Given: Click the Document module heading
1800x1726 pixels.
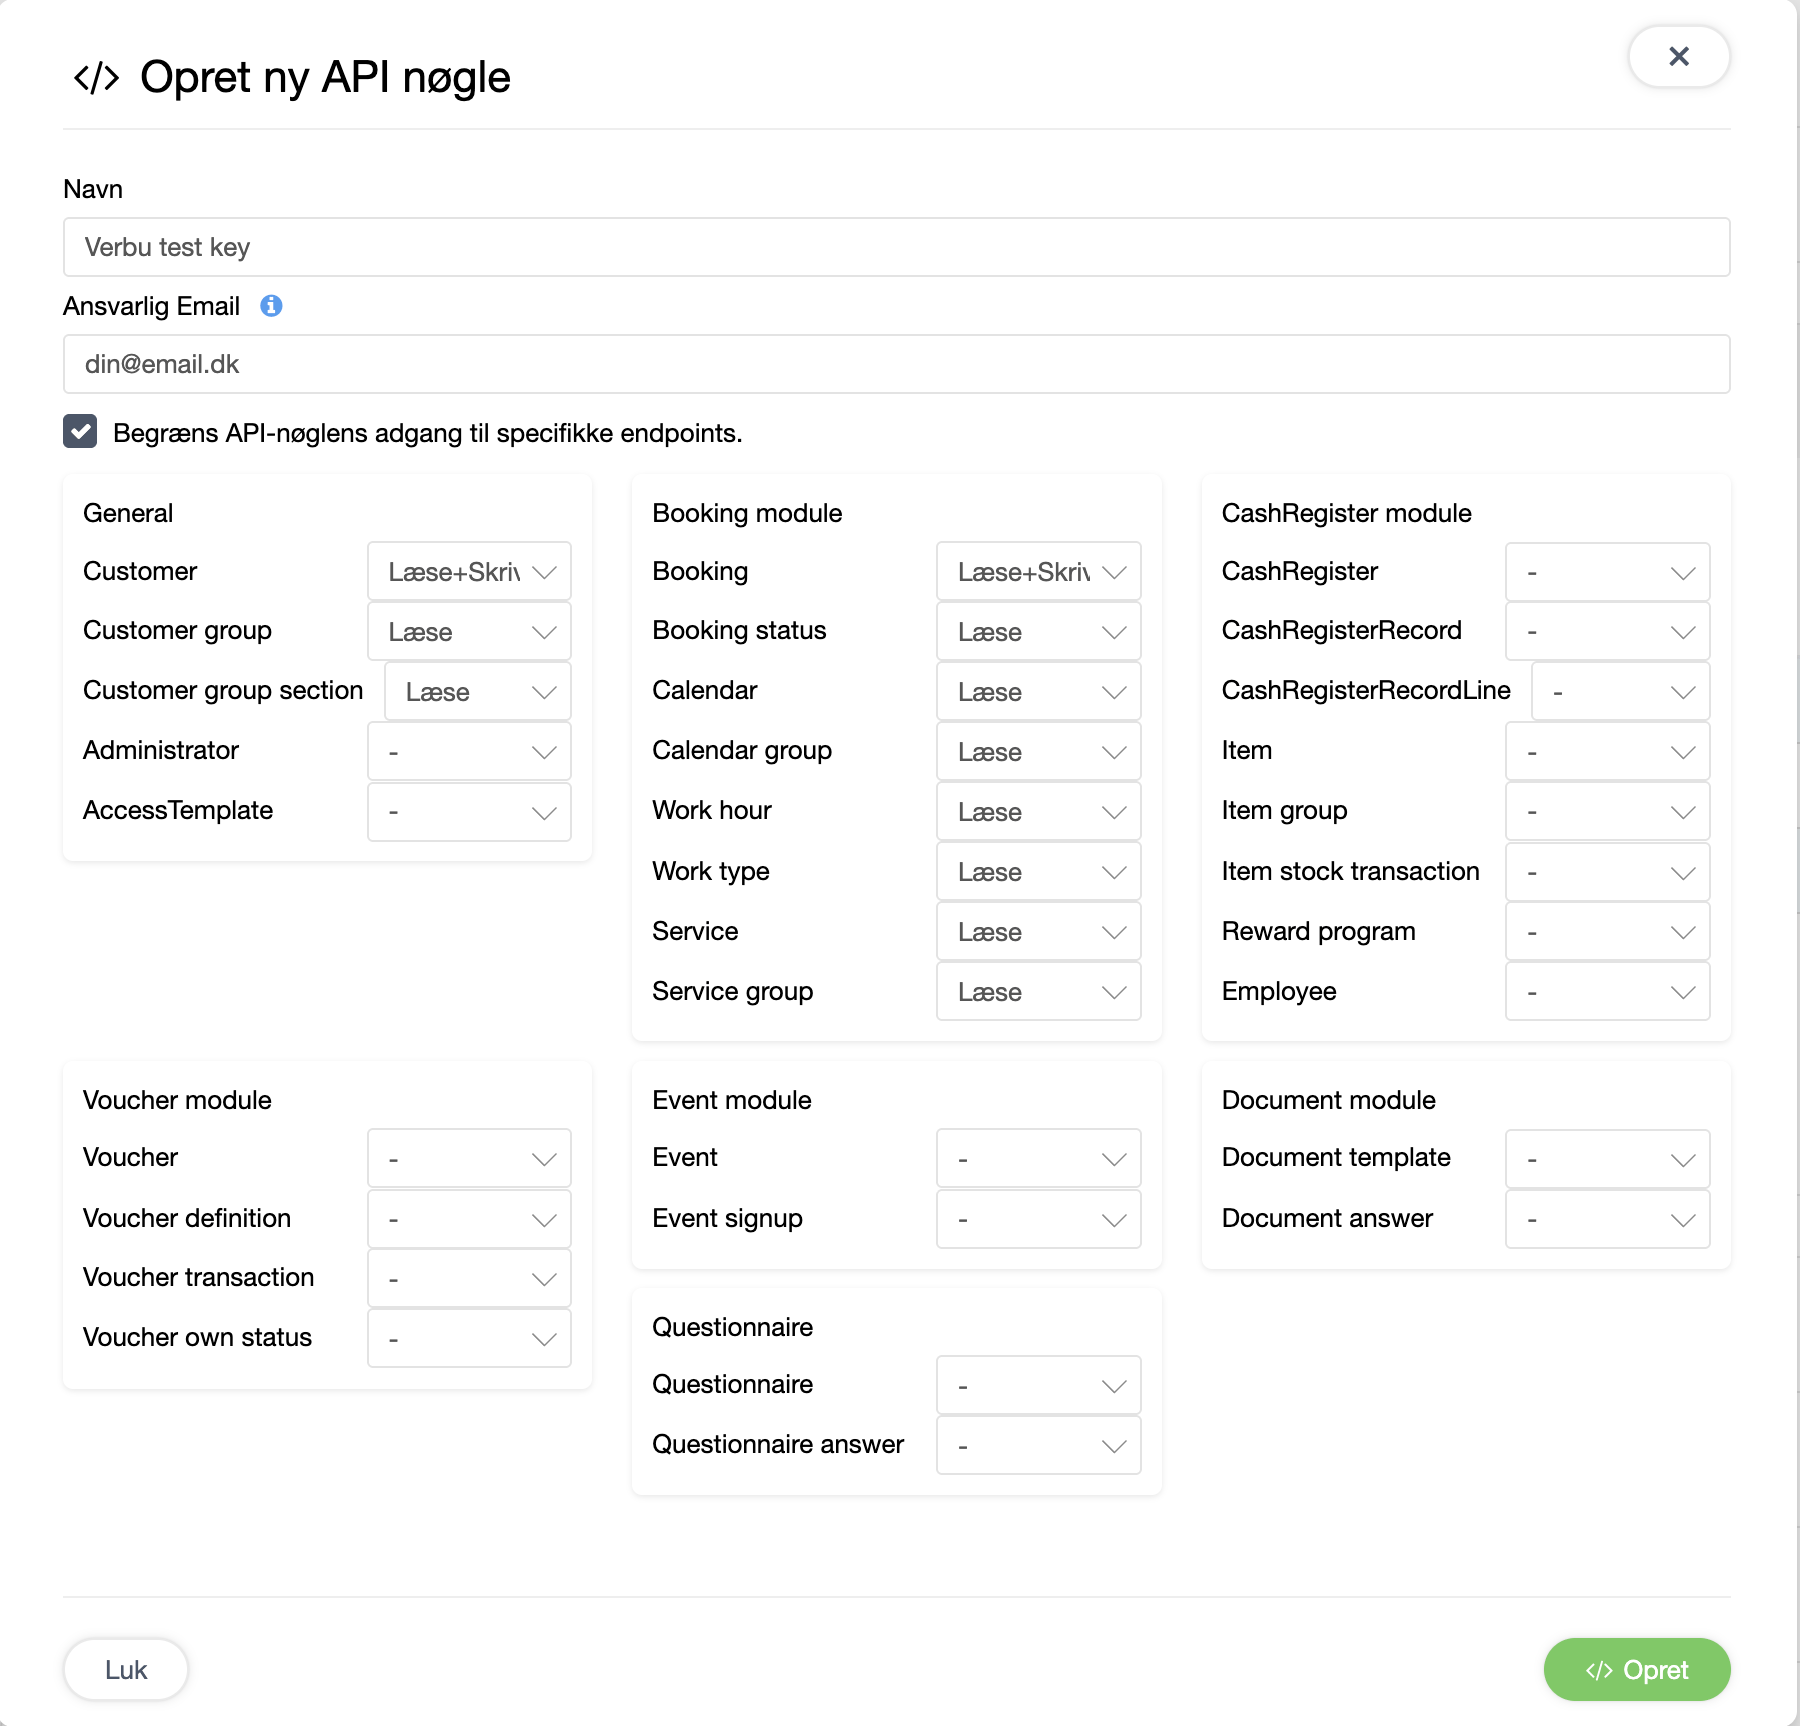Looking at the screenshot, I should (1328, 1100).
